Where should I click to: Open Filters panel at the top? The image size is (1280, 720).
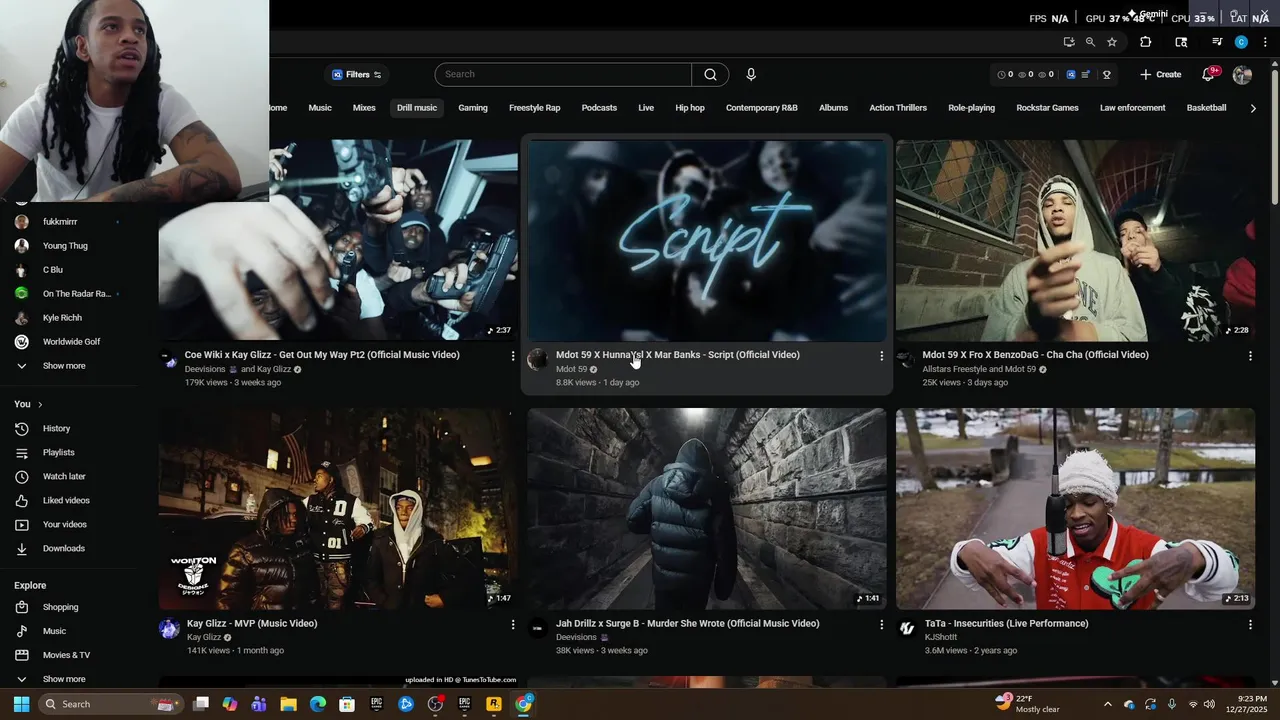(x=357, y=74)
